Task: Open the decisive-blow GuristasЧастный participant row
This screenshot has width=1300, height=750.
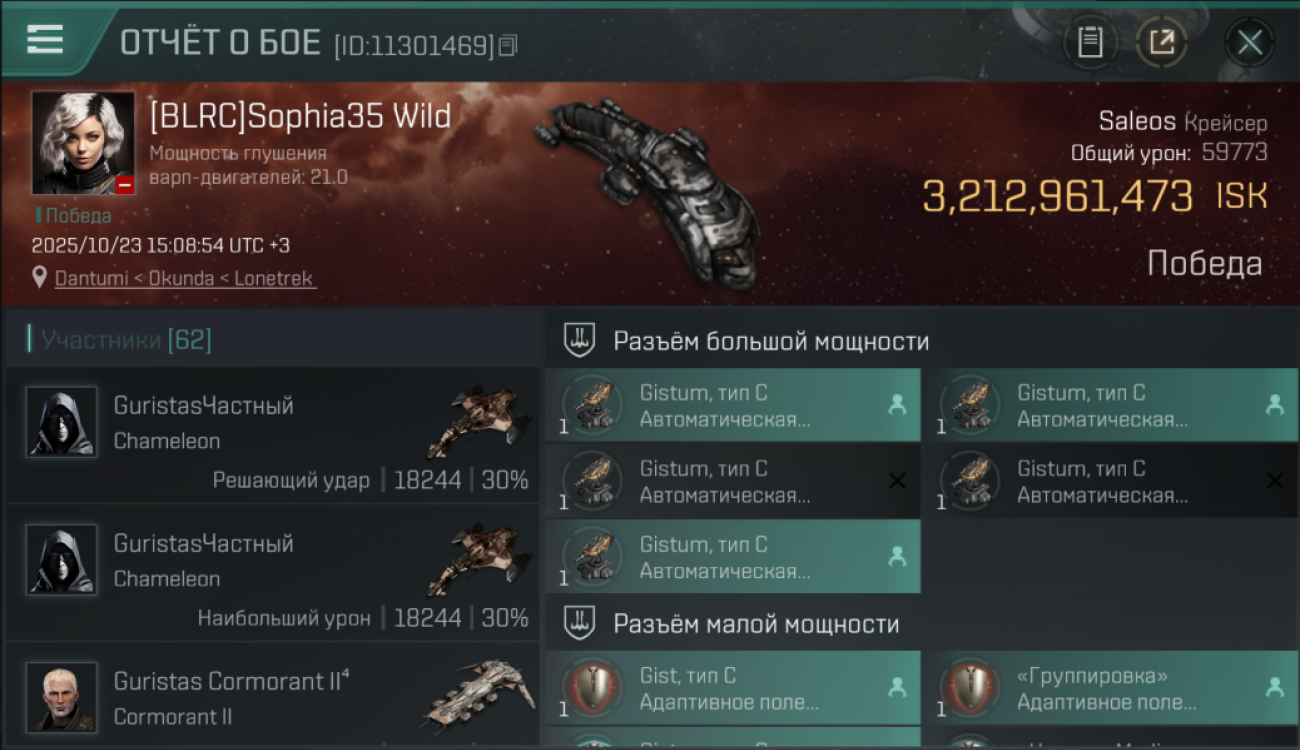Action: coord(272,434)
